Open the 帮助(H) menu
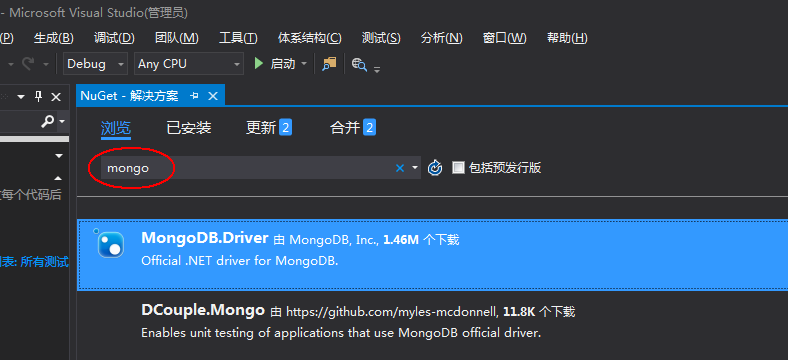The width and height of the screenshot is (788, 360). [x=567, y=38]
